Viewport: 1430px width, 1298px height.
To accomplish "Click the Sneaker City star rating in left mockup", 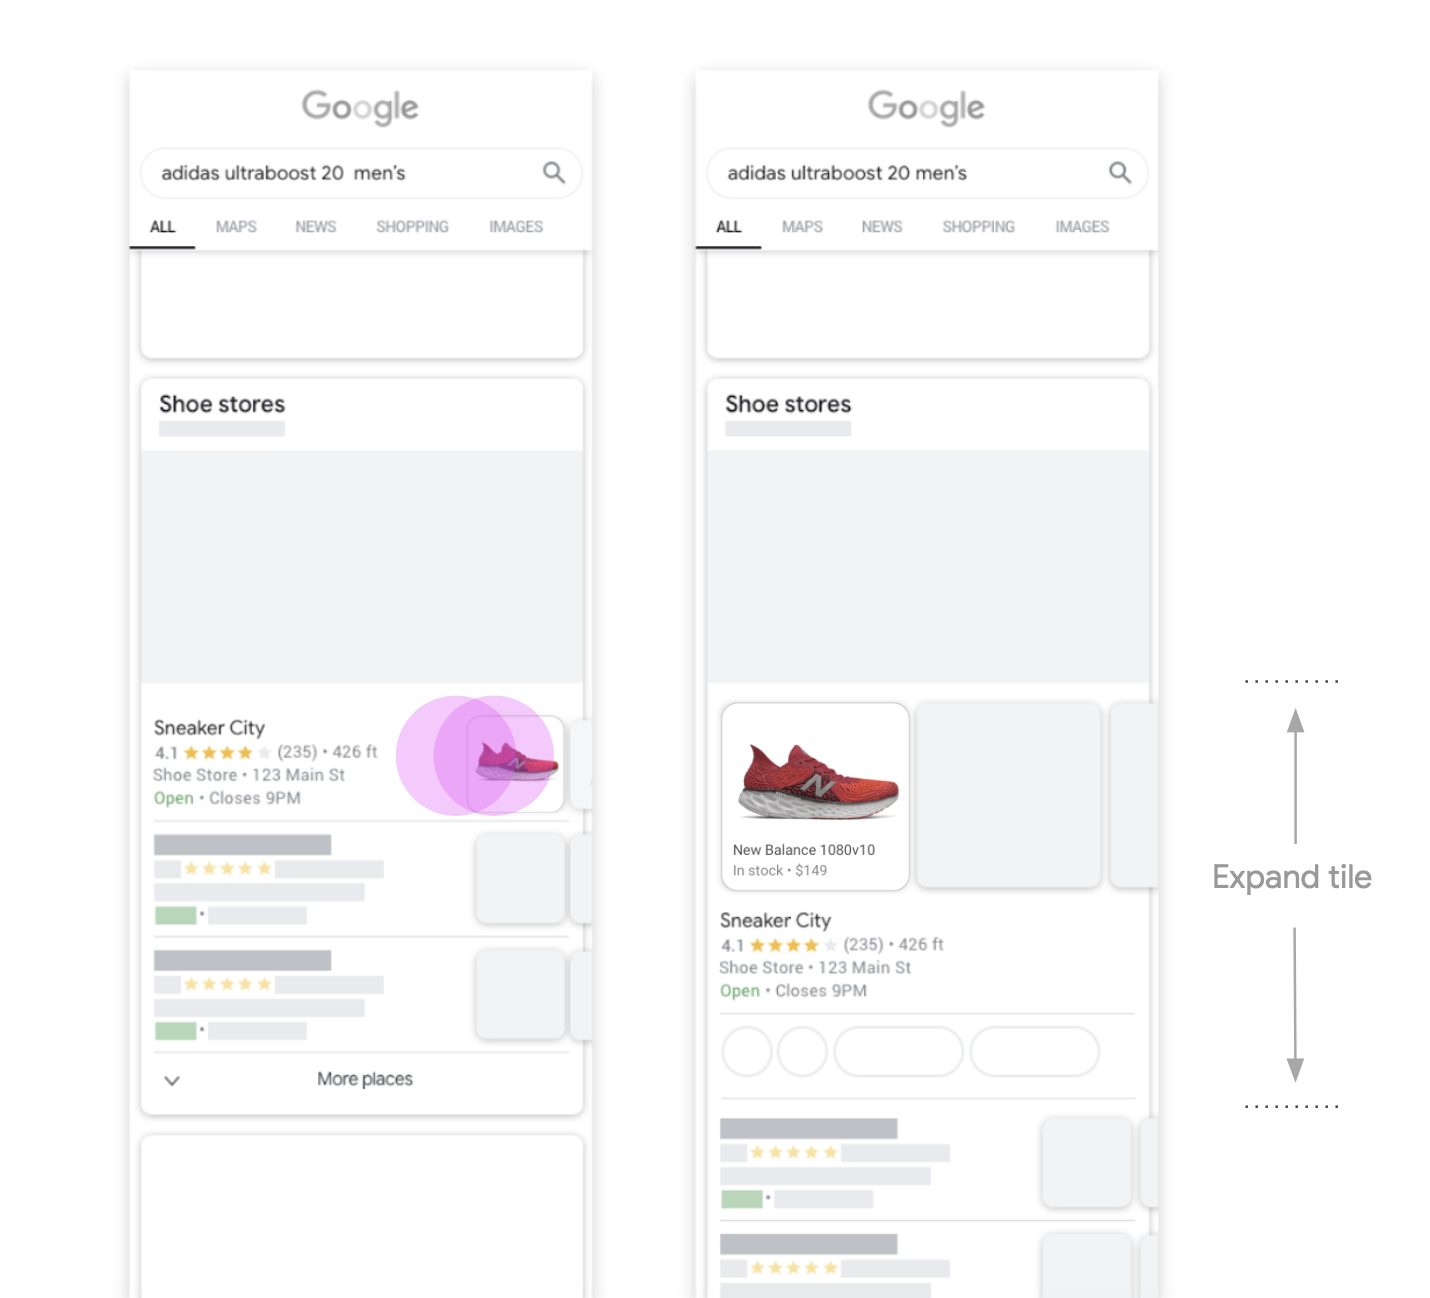I will click(227, 752).
